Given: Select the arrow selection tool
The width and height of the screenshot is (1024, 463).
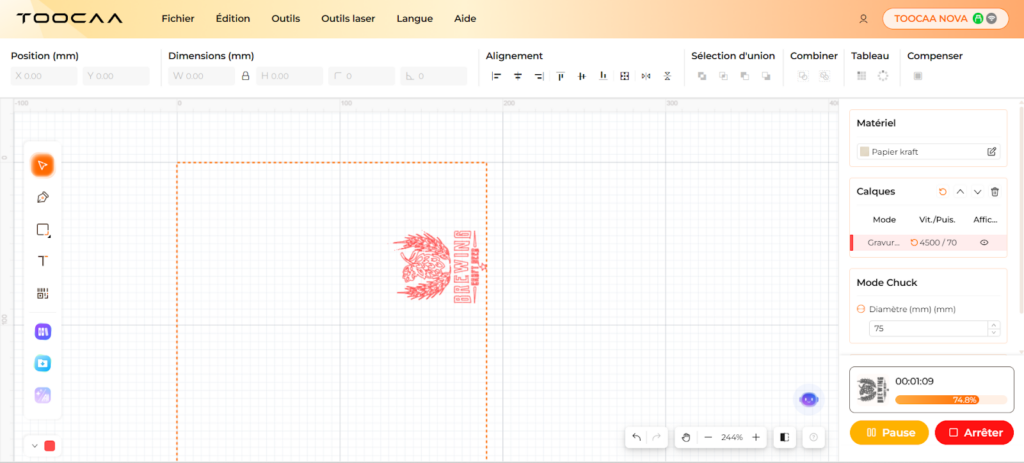Looking at the screenshot, I should 42,165.
